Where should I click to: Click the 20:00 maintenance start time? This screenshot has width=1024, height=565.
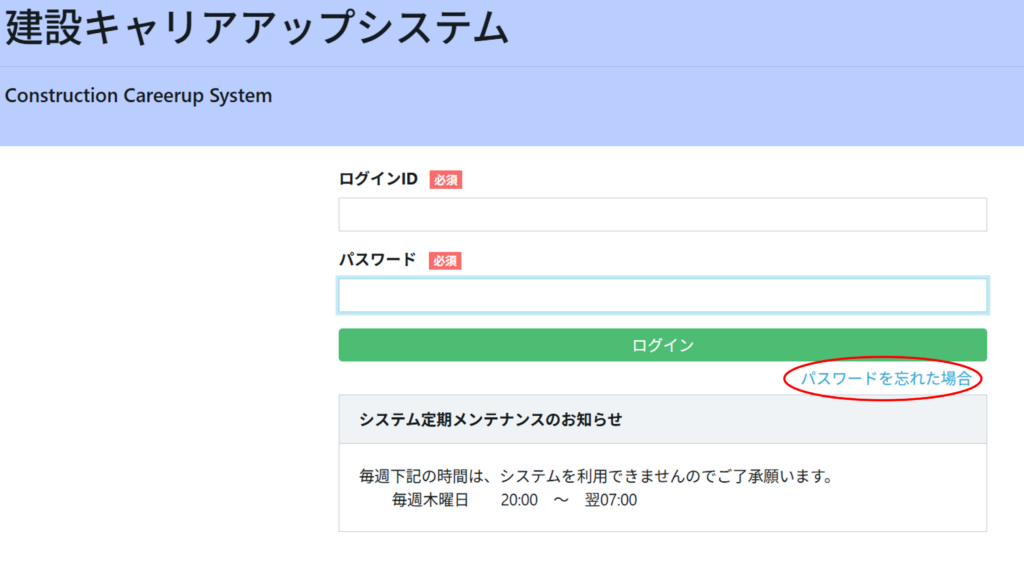(x=519, y=500)
